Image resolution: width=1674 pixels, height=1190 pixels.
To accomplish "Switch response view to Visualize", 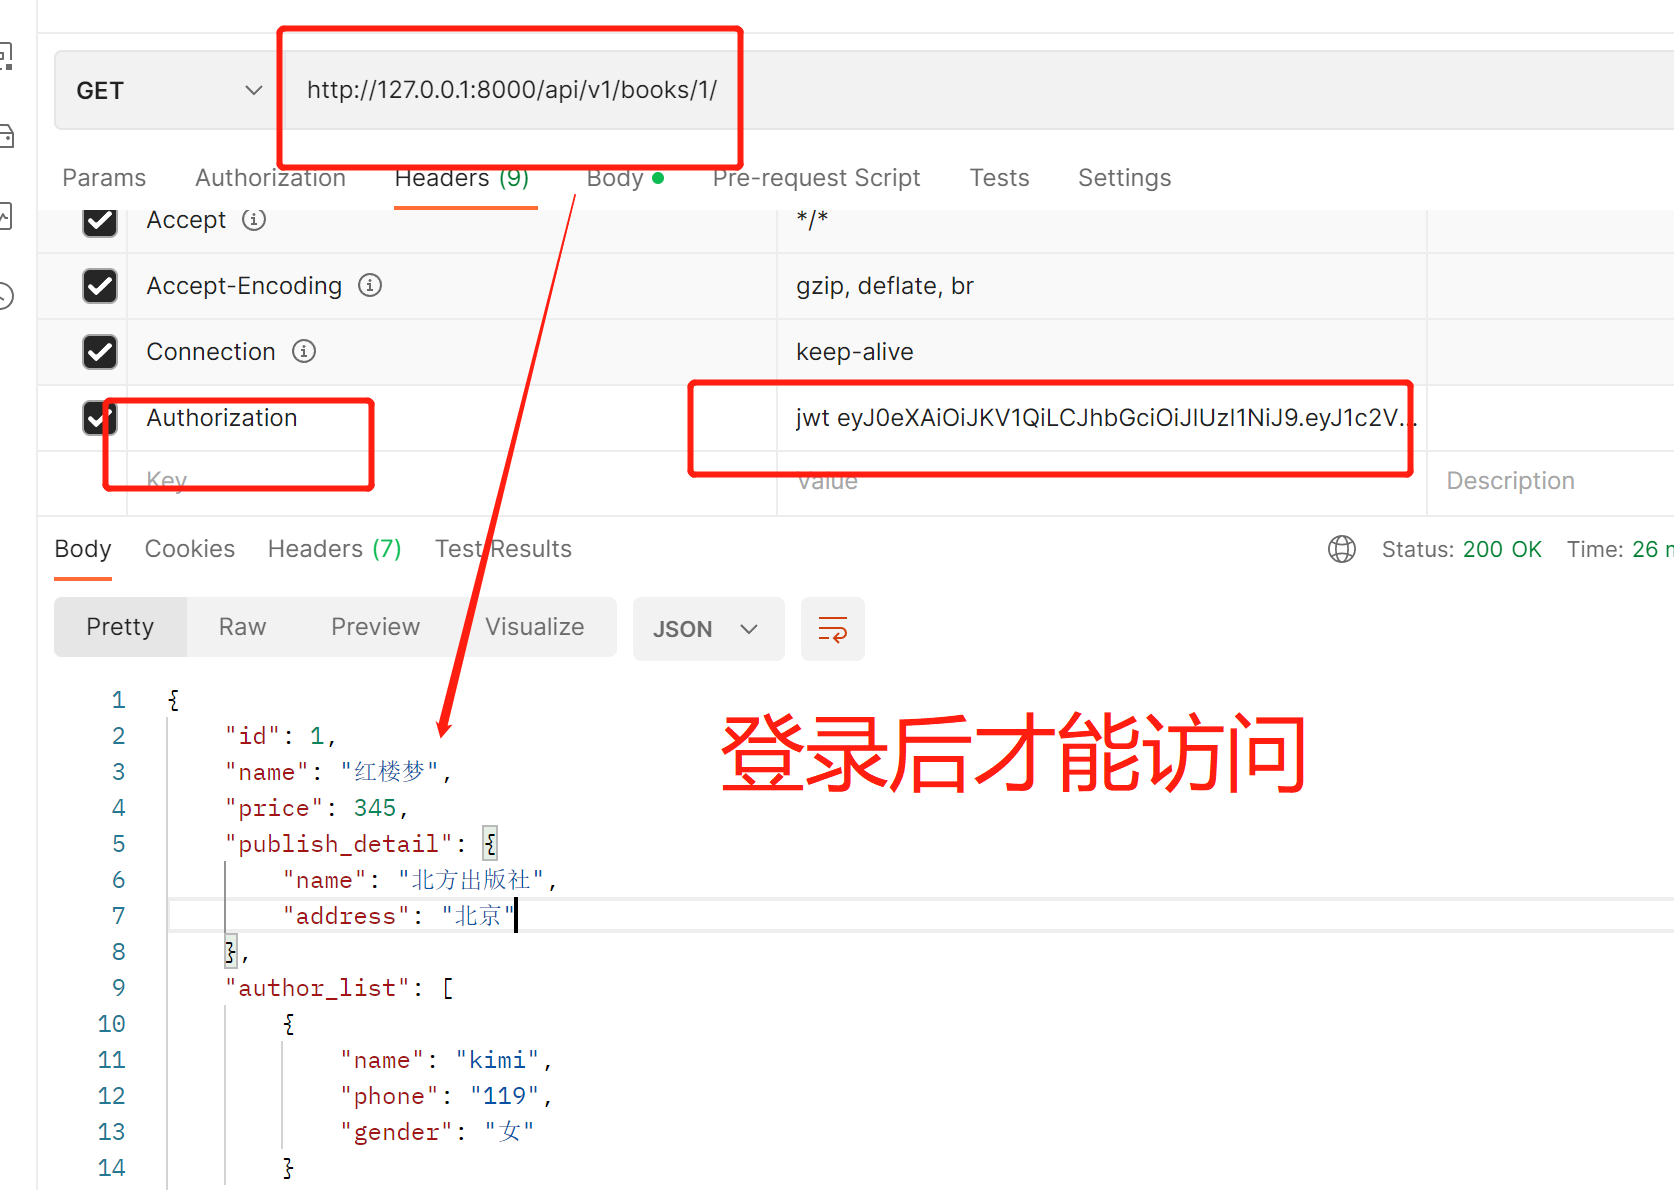I will (x=535, y=627).
